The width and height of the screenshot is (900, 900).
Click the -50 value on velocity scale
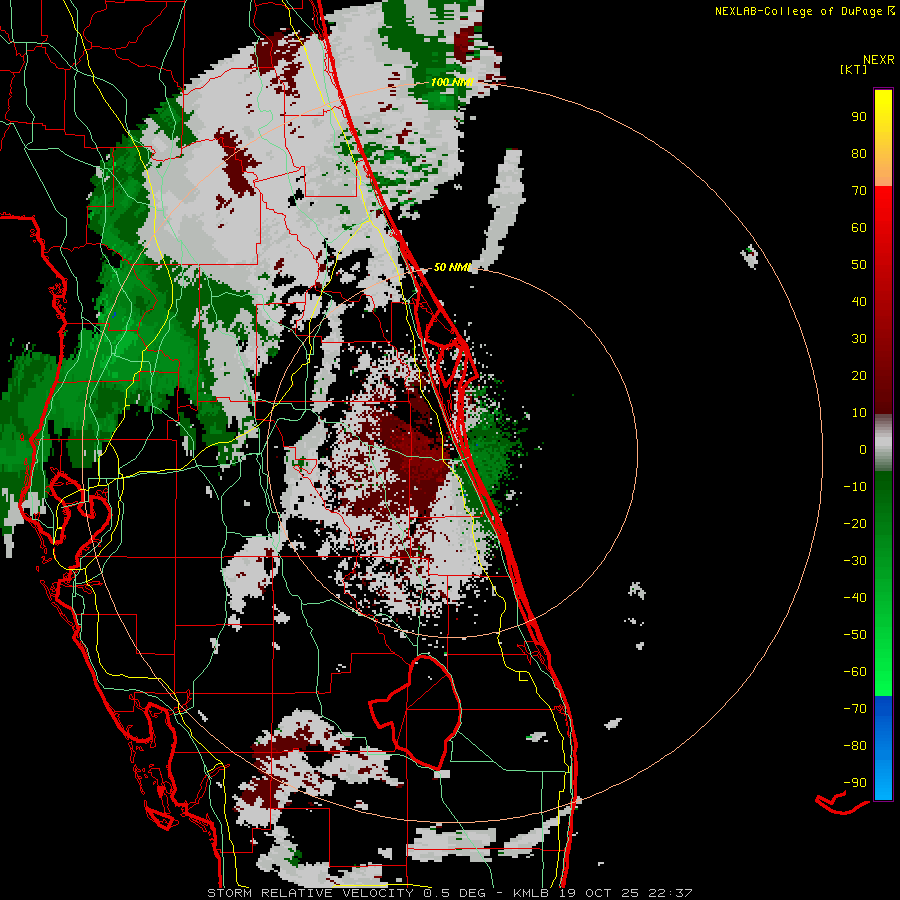coord(855,635)
